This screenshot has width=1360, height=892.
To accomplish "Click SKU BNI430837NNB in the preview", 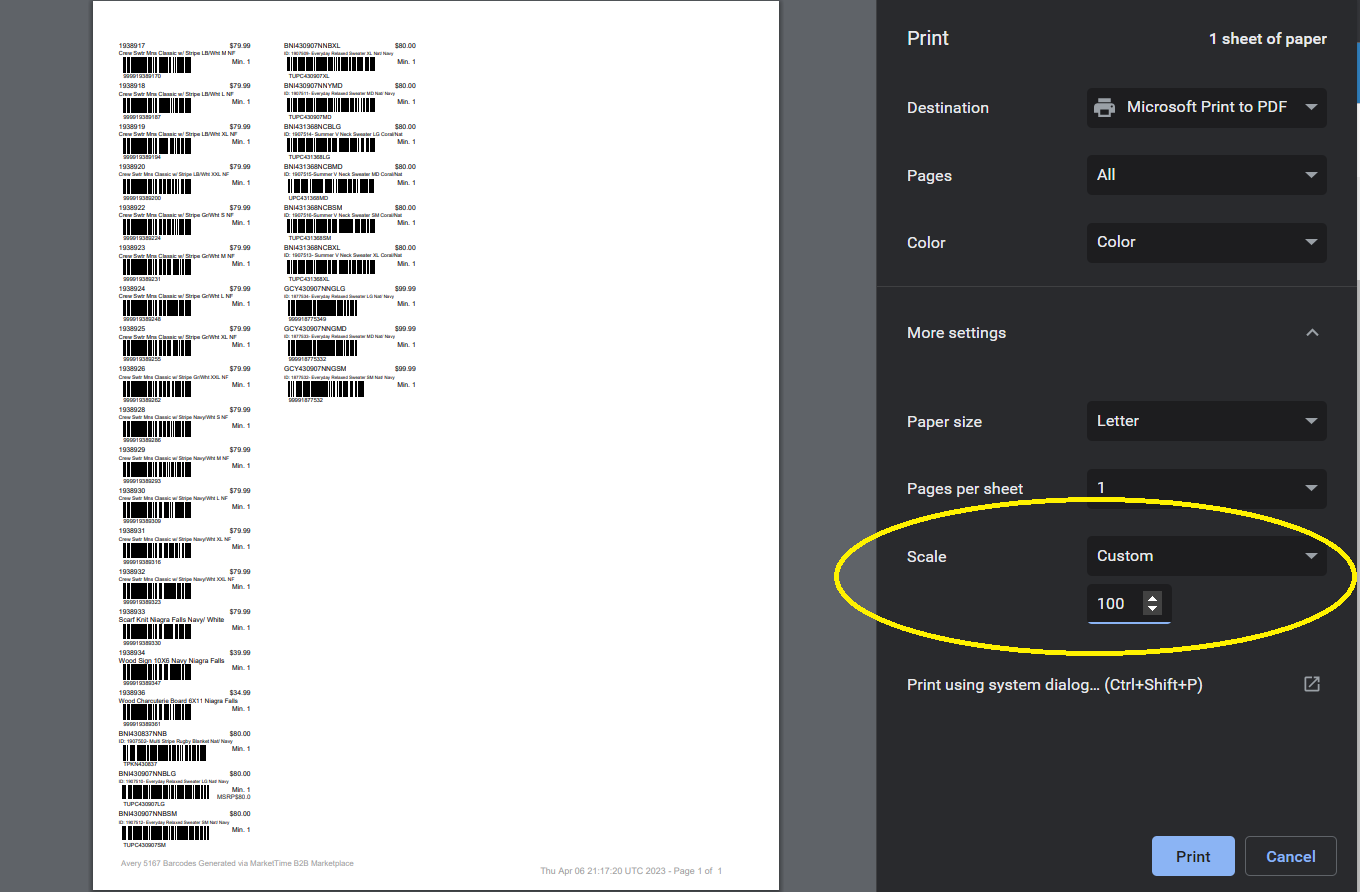I will point(143,734).
